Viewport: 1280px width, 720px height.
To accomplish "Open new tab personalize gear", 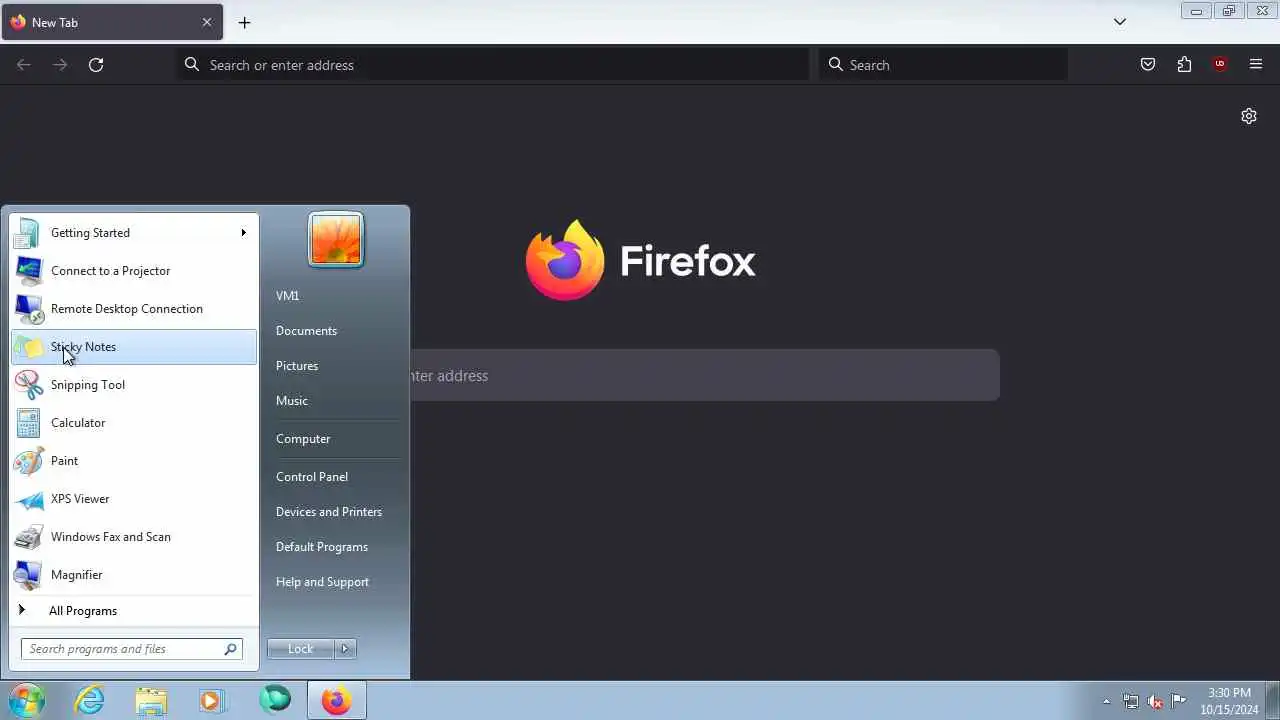I will (x=1249, y=116).
